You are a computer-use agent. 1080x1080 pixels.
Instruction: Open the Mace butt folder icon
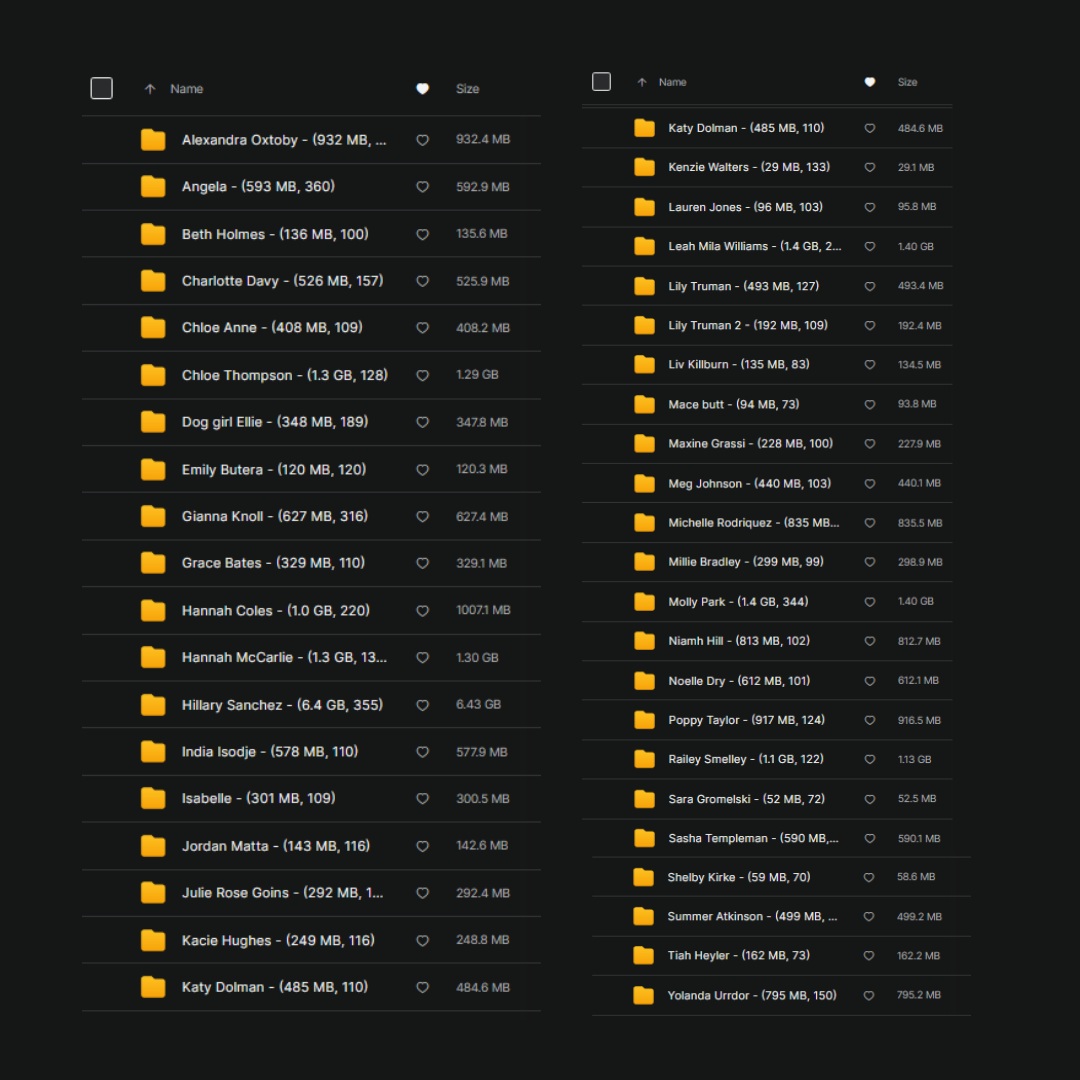(x=644, y=405)
